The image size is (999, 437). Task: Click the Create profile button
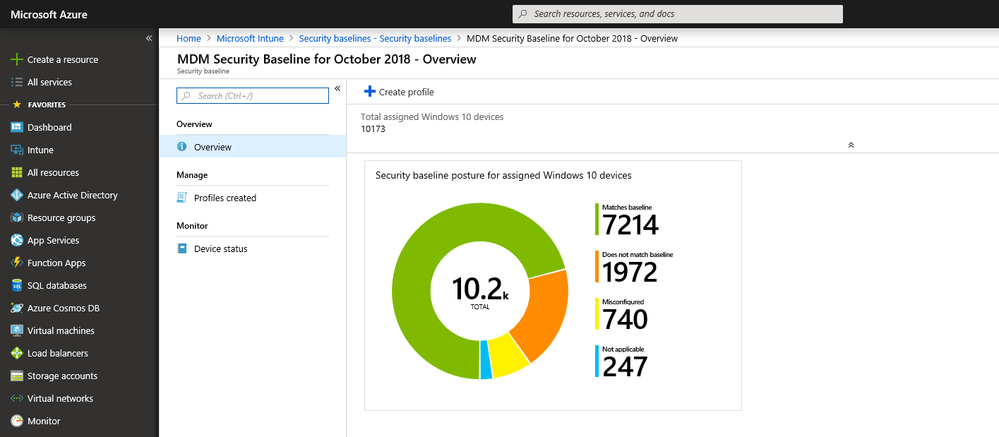(x=399, y=92)
